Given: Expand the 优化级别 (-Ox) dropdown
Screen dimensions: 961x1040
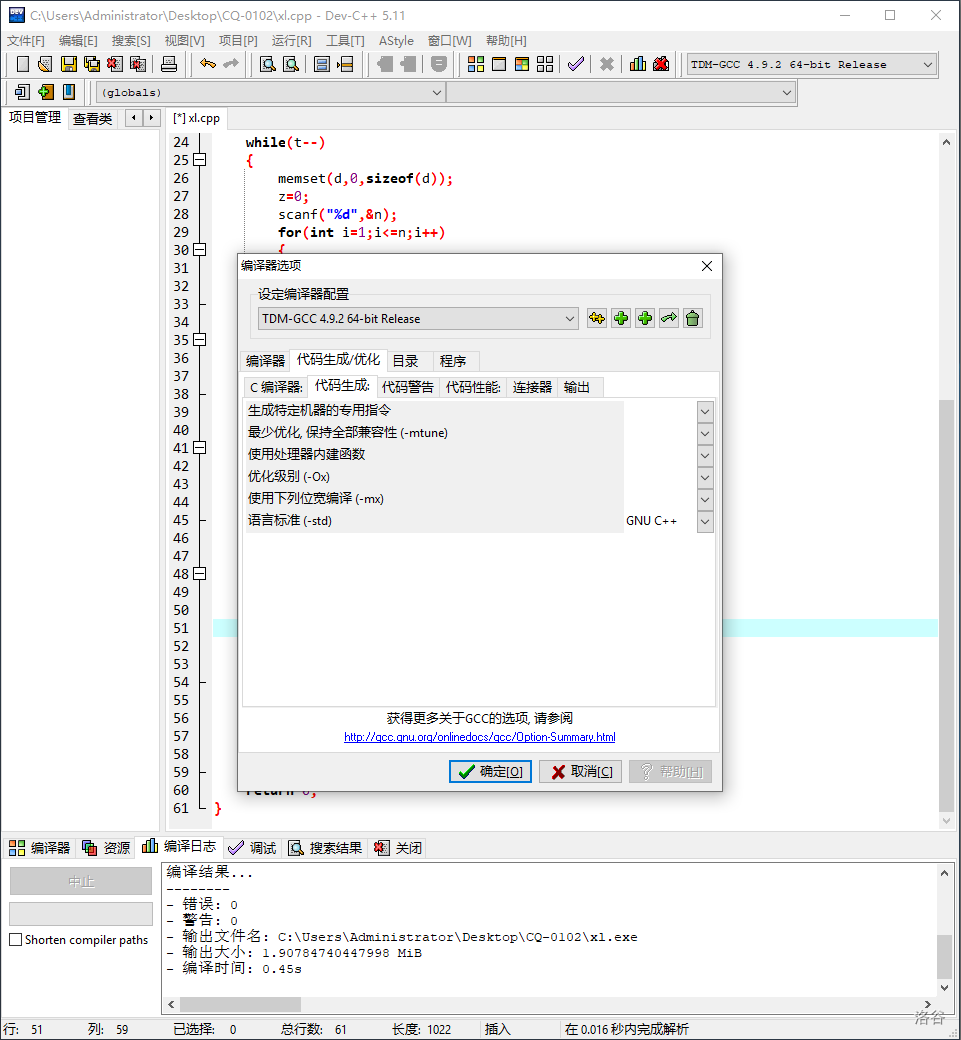Looking at the screenshot, I should 705,477.
